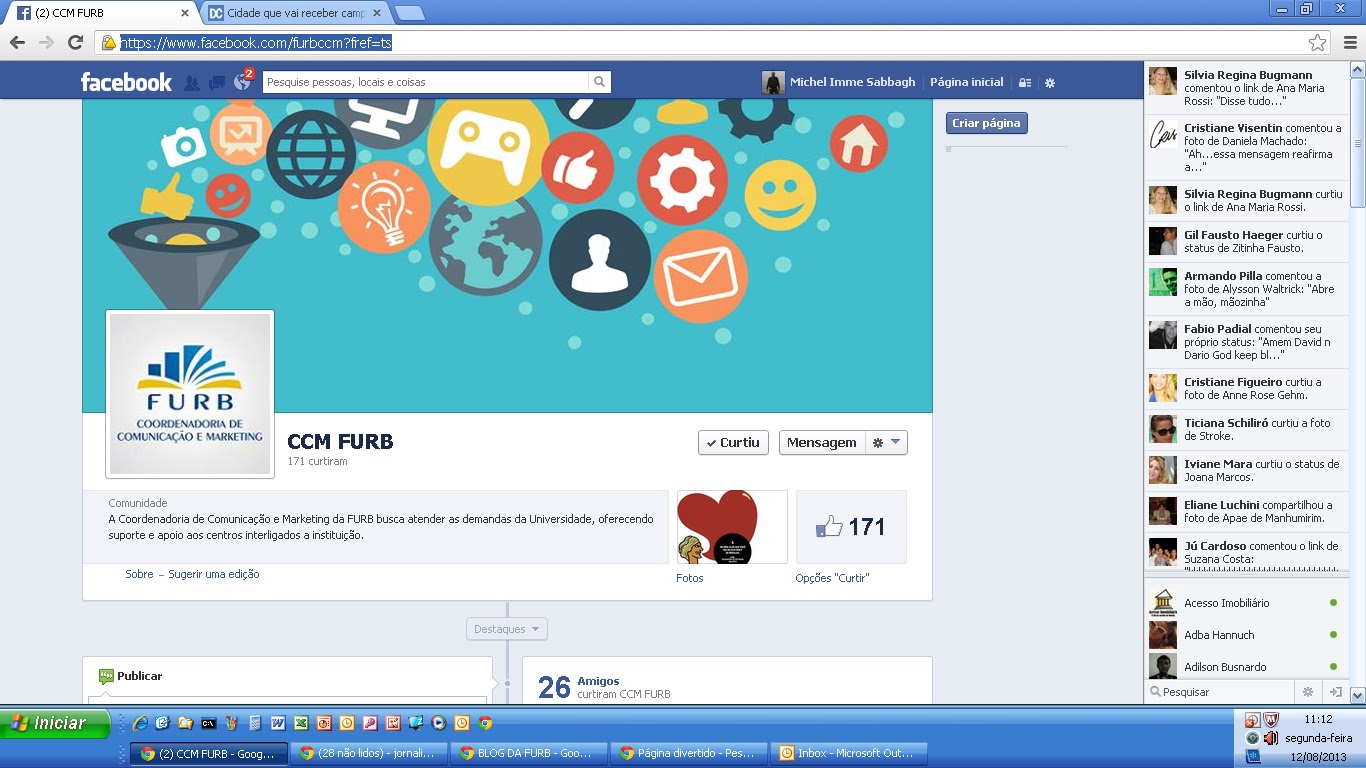Viewport: 1366px width, 768px height.
Task: Click Michel Imme Sabbagh profile picture
Action: pos(773,82)
